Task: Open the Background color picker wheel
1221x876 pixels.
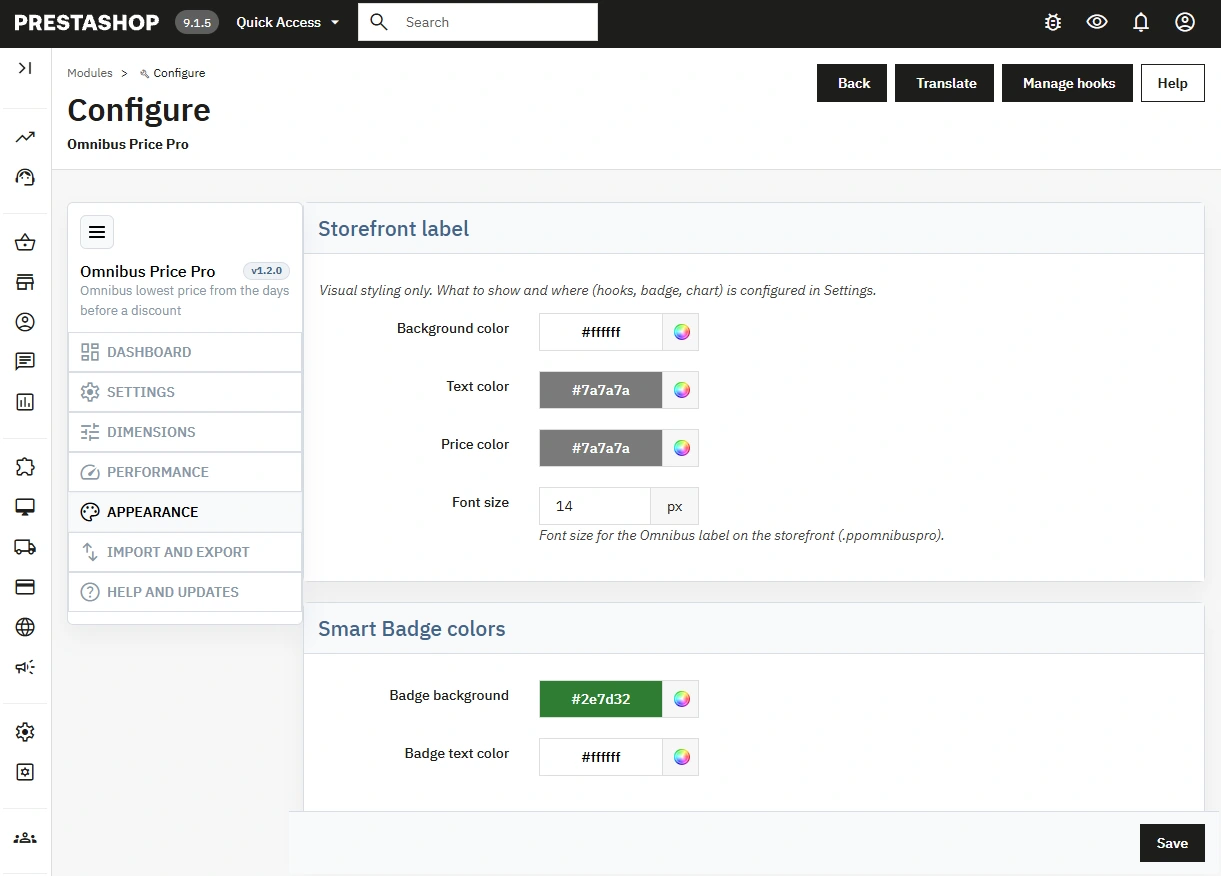Action: point(681,332)
